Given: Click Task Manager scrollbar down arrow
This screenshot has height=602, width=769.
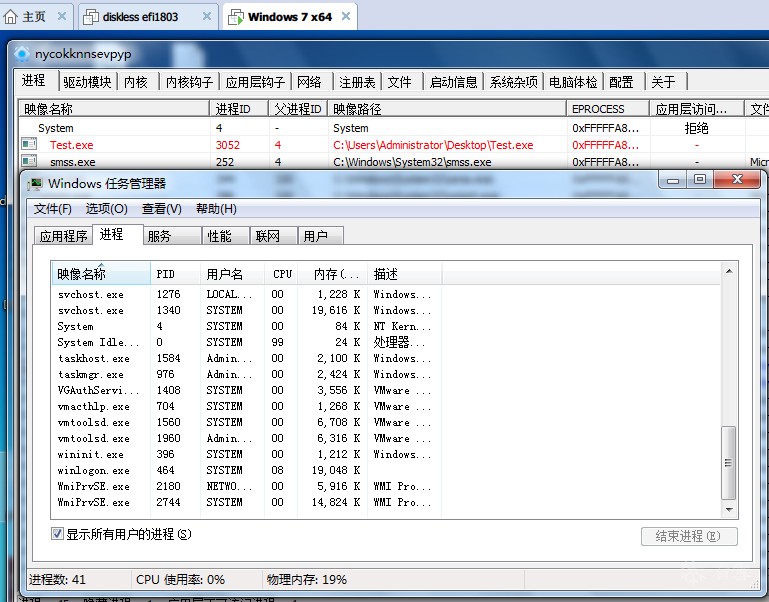Looking at the screenshot, I should click(729, 510).
